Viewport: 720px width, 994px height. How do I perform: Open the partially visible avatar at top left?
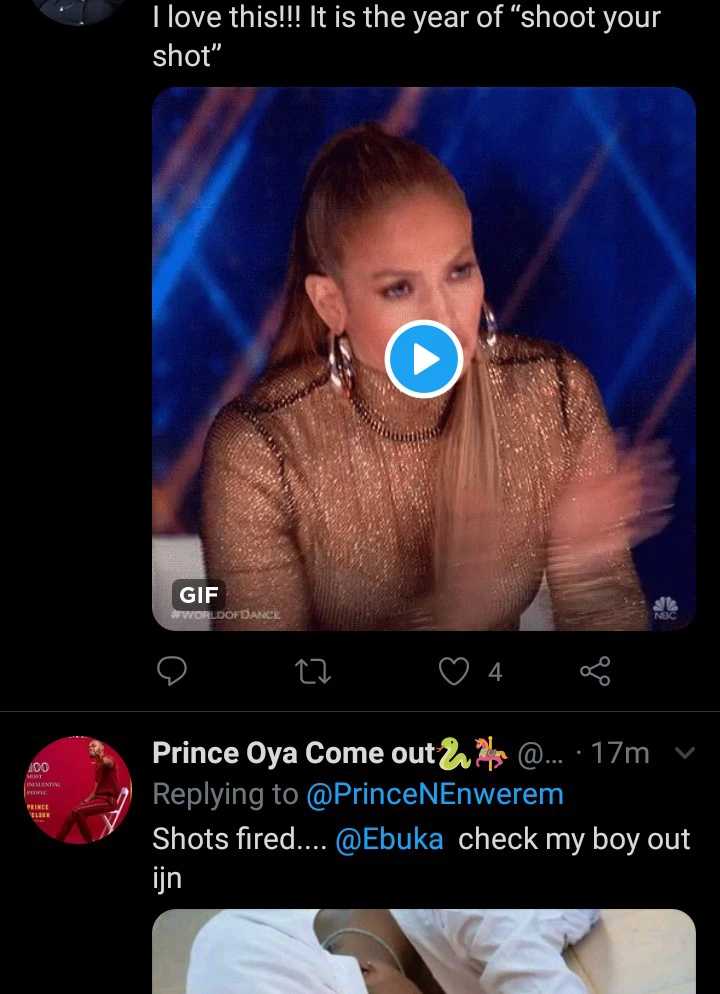point(77,10)
